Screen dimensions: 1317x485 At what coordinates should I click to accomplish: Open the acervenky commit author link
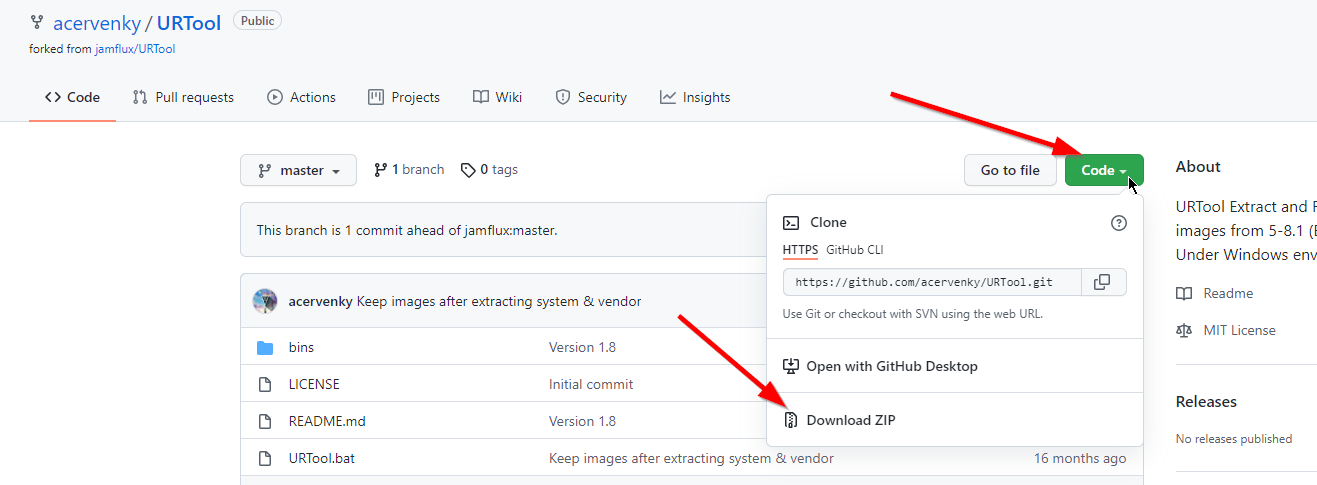coord(320,301)
